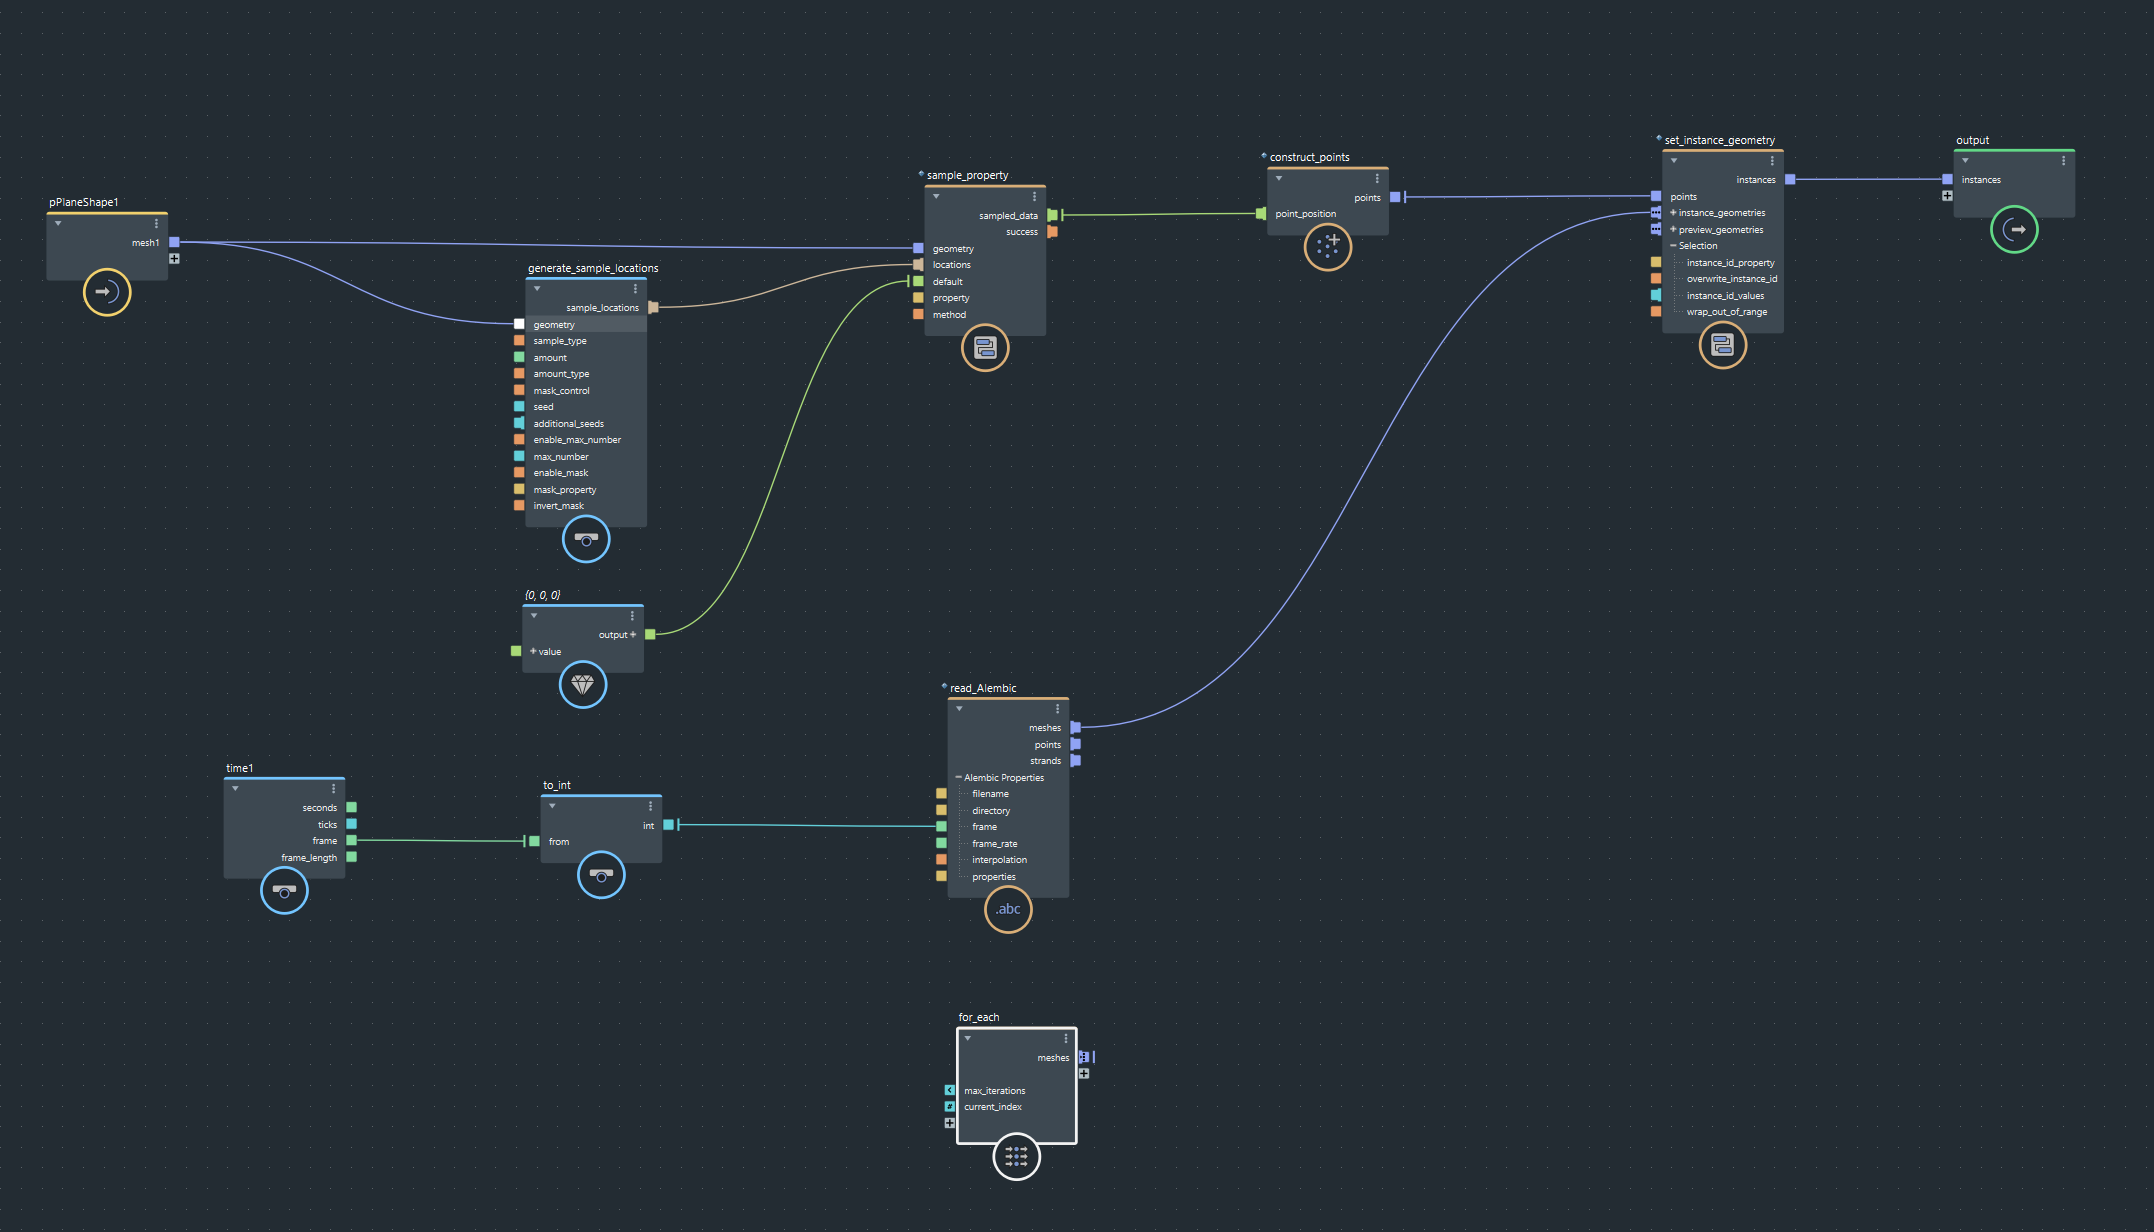Click the seed input port
2154x1232 pixels.
coord(519,406)
